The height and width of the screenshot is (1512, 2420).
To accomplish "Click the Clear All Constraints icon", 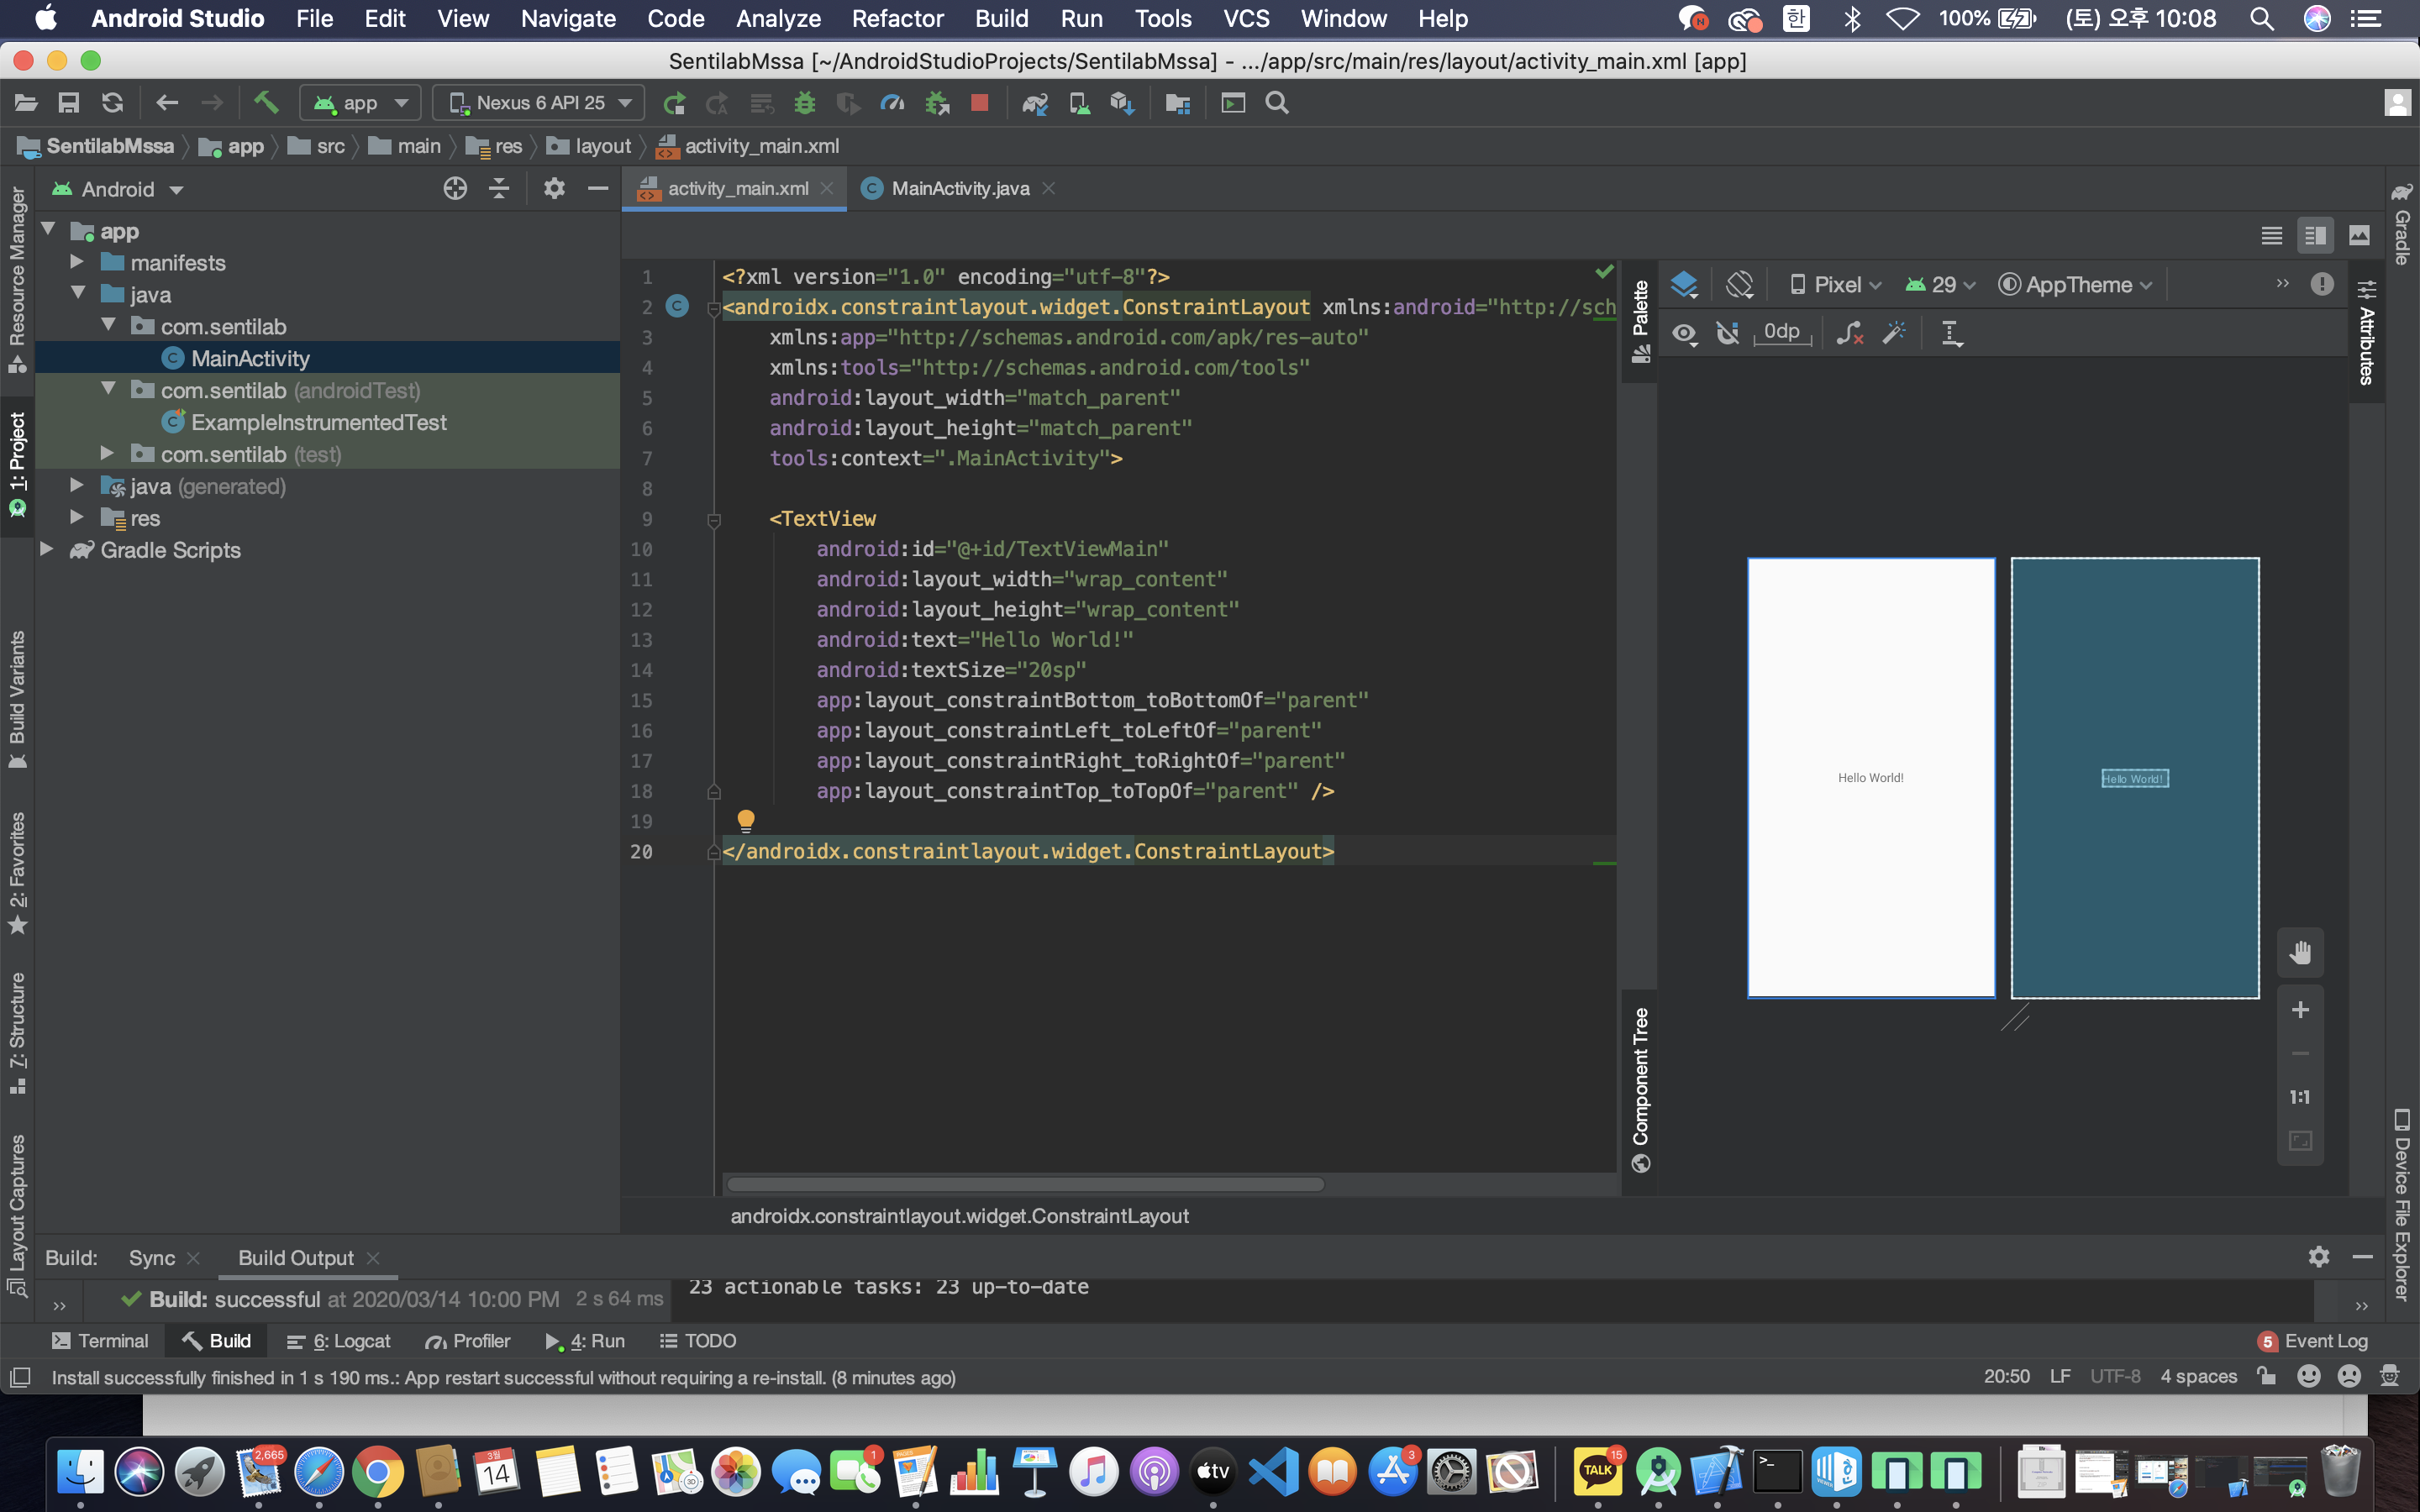I will (1849, 333).
